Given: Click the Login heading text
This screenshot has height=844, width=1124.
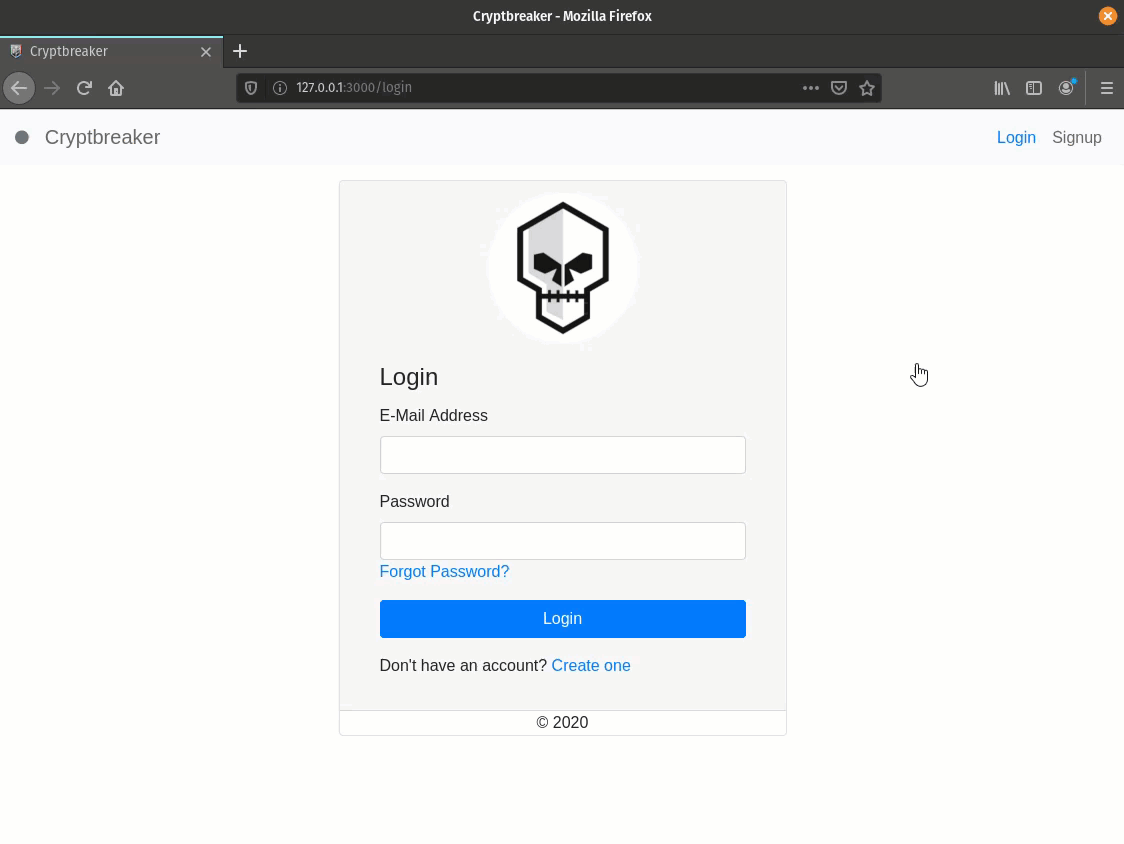Looking at the screenshot, I should pyautogui.click(x=409, y=377).
